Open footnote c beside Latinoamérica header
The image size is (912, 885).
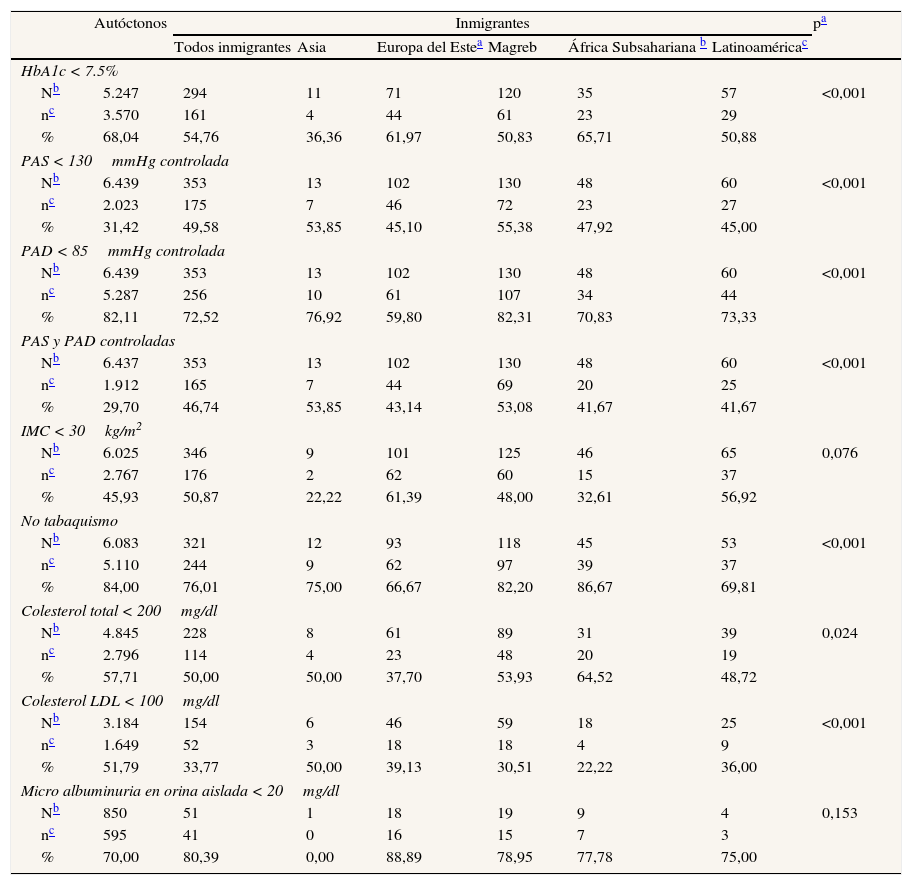804,46
